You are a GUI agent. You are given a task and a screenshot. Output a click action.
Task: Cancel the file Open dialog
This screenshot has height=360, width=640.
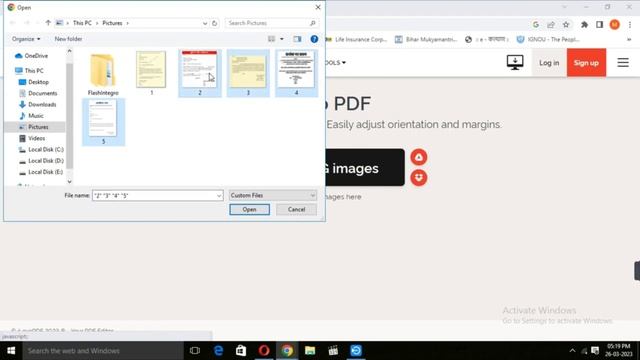[x=296, y=209]
